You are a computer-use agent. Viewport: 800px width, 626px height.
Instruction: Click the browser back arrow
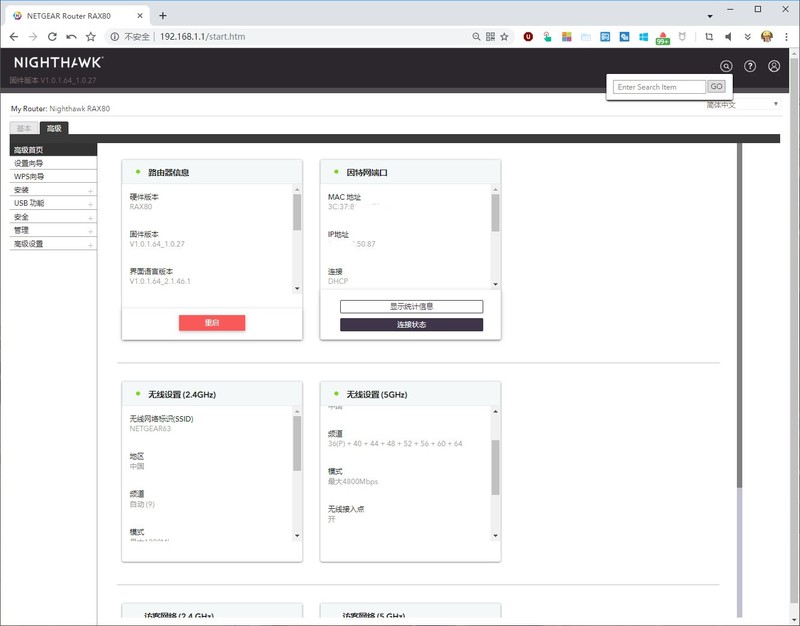(14, 37)
